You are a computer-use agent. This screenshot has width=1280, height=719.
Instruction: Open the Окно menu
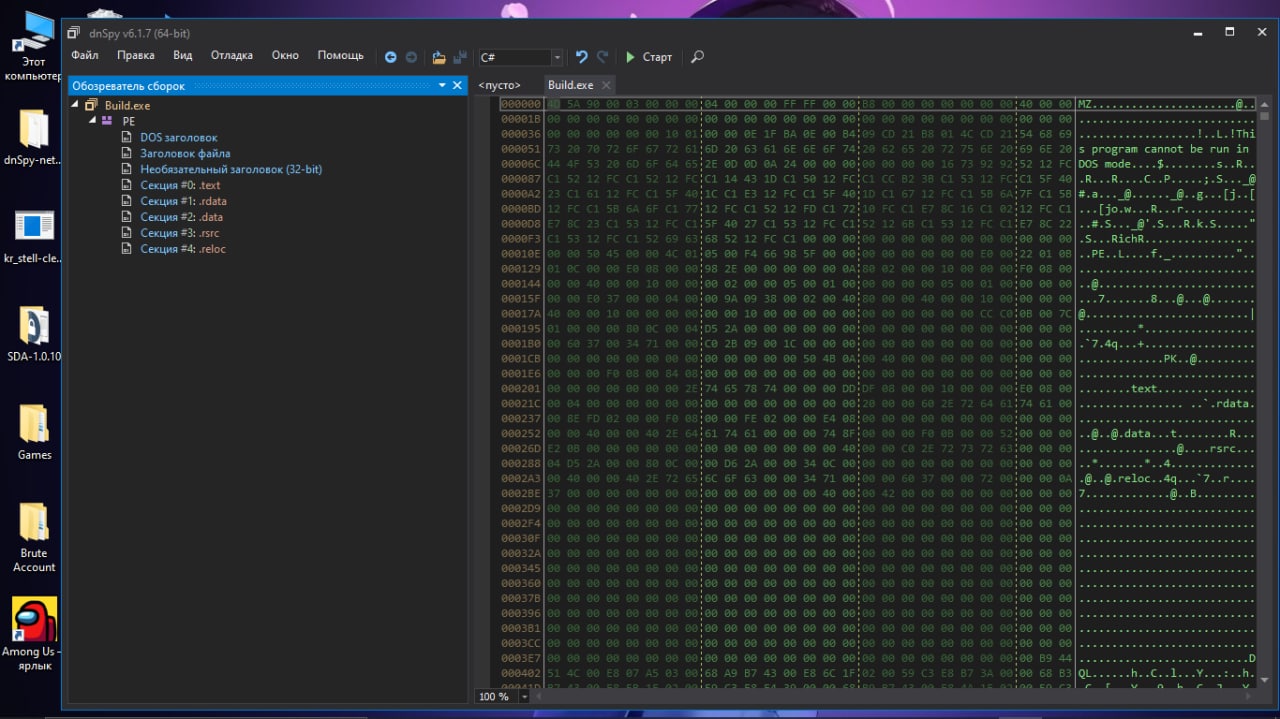click(x=285, y=56)
